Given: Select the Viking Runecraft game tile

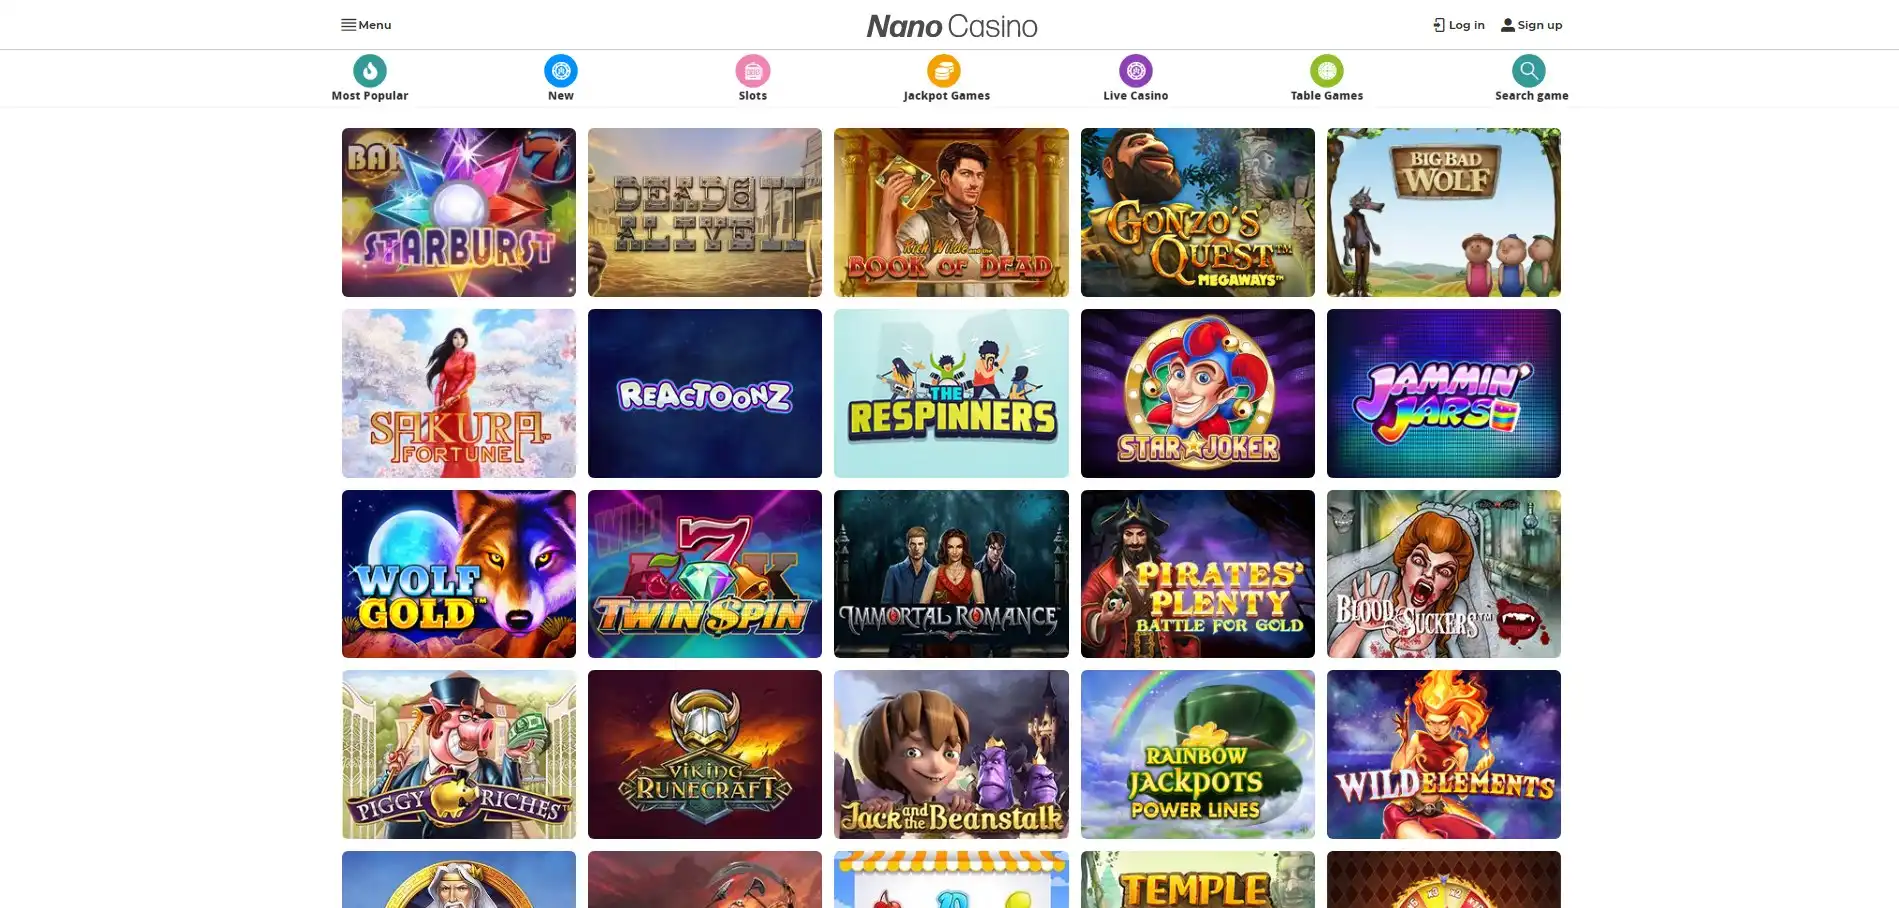Looking at the screenshot, I should (705, 755).
